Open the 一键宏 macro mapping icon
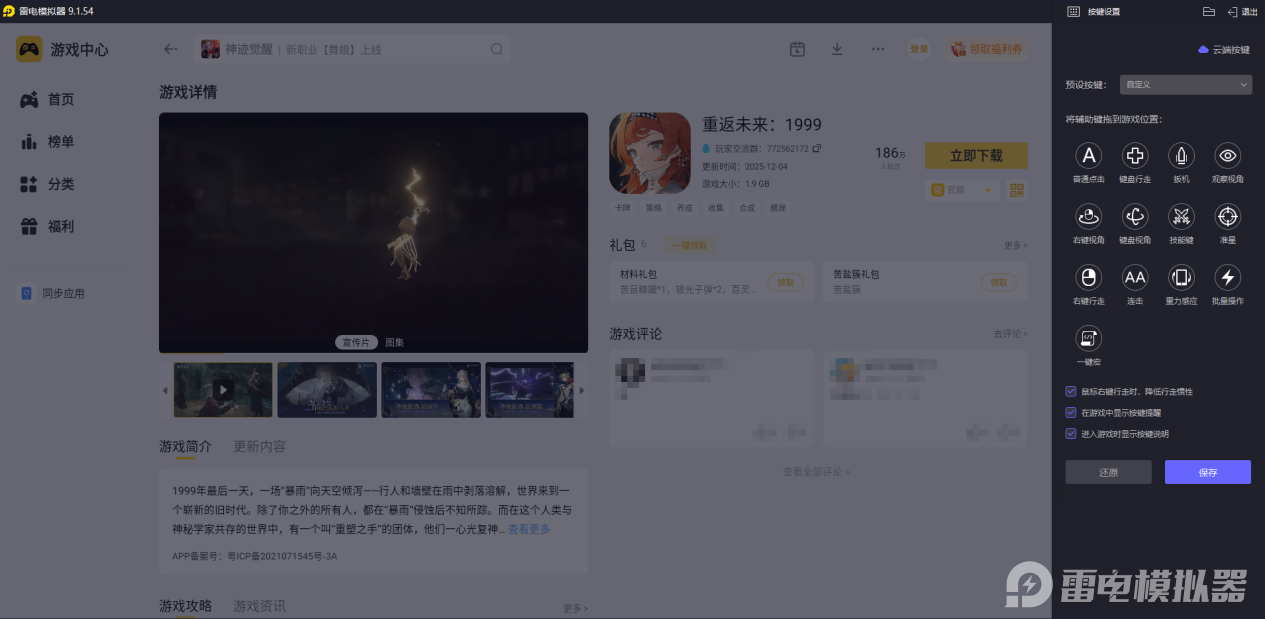Screen dimensions: 1265x619 (x=1088, y=340)
